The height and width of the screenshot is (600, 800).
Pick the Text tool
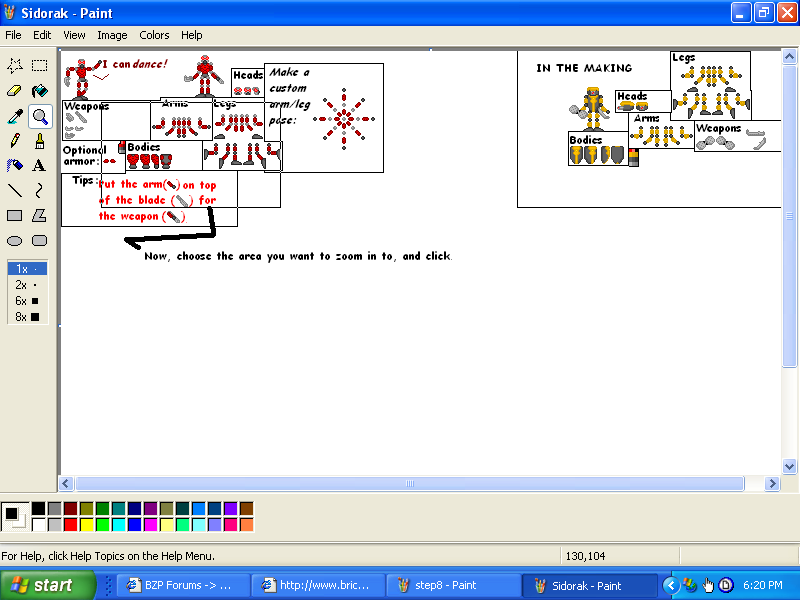pyautogui.click(x=39, y=165)
